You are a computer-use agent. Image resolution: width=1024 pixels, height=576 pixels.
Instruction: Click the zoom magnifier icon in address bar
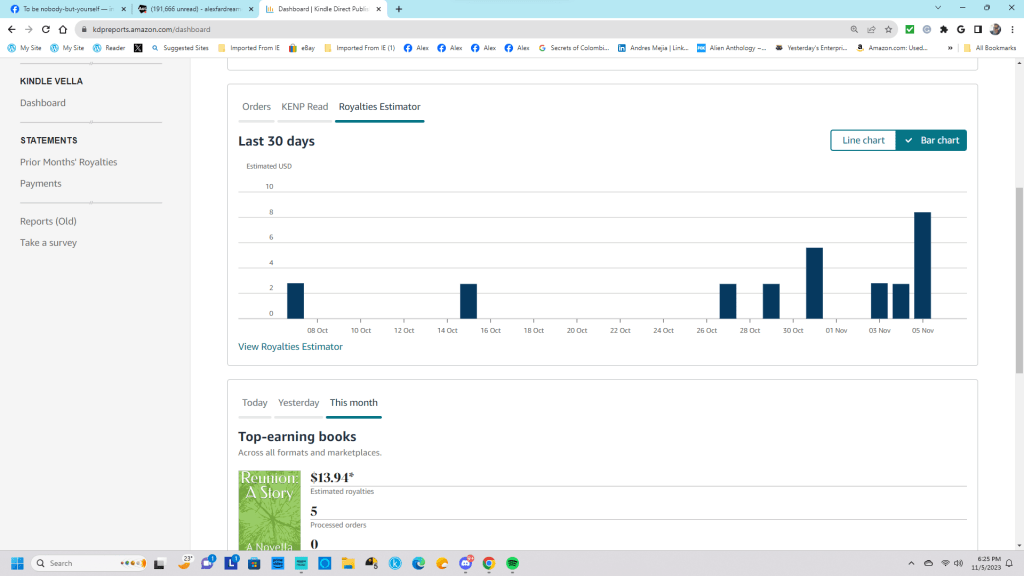pos(854,29)
